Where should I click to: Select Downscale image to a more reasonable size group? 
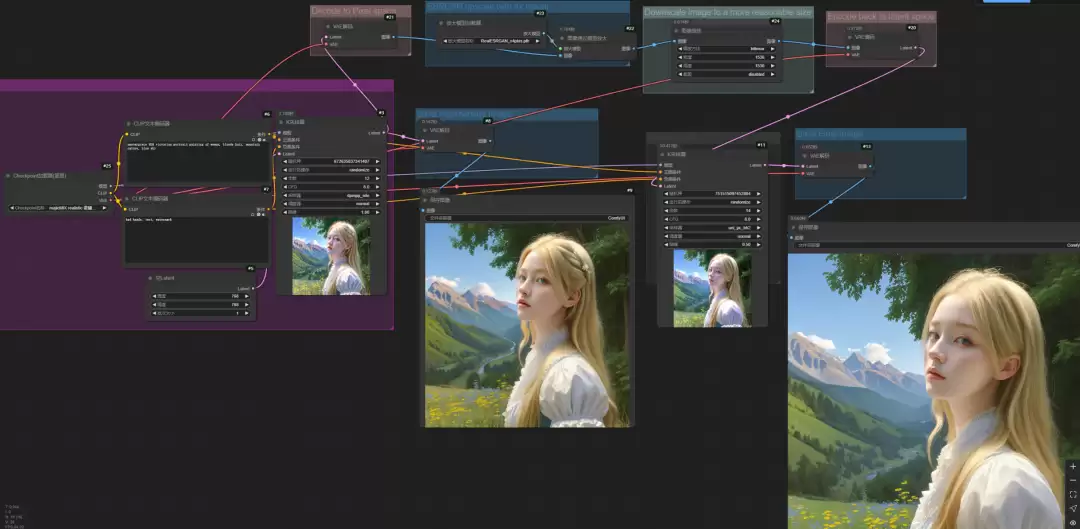pyautogui.click(x=728, y=12)
